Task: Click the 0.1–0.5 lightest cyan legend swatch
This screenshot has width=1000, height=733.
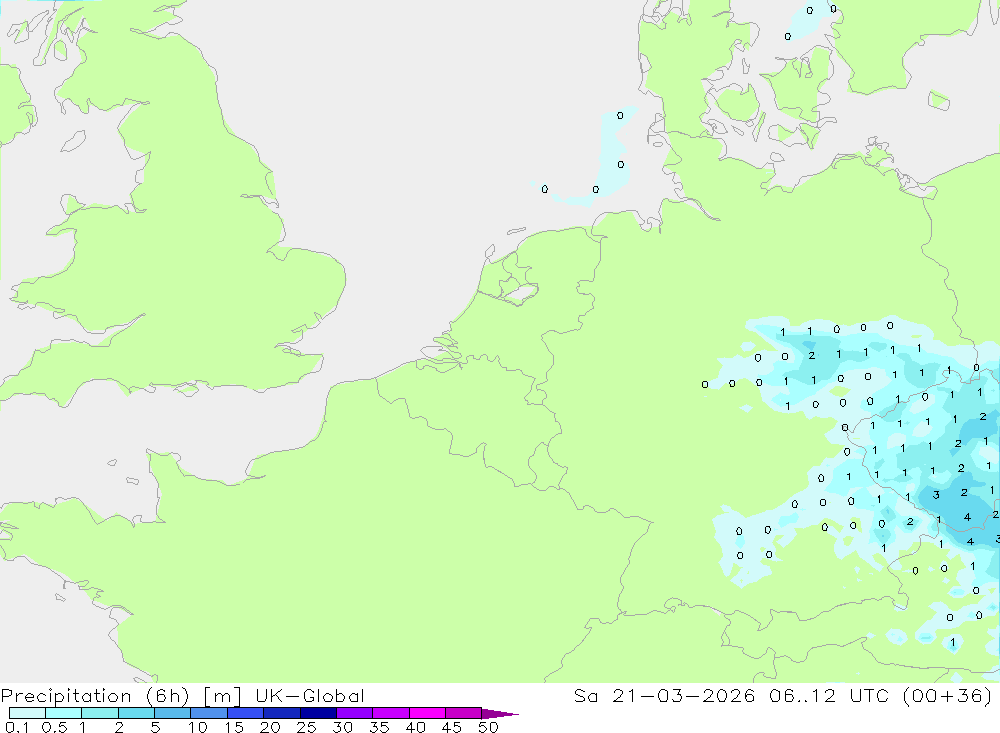Action: click(27, 713)
